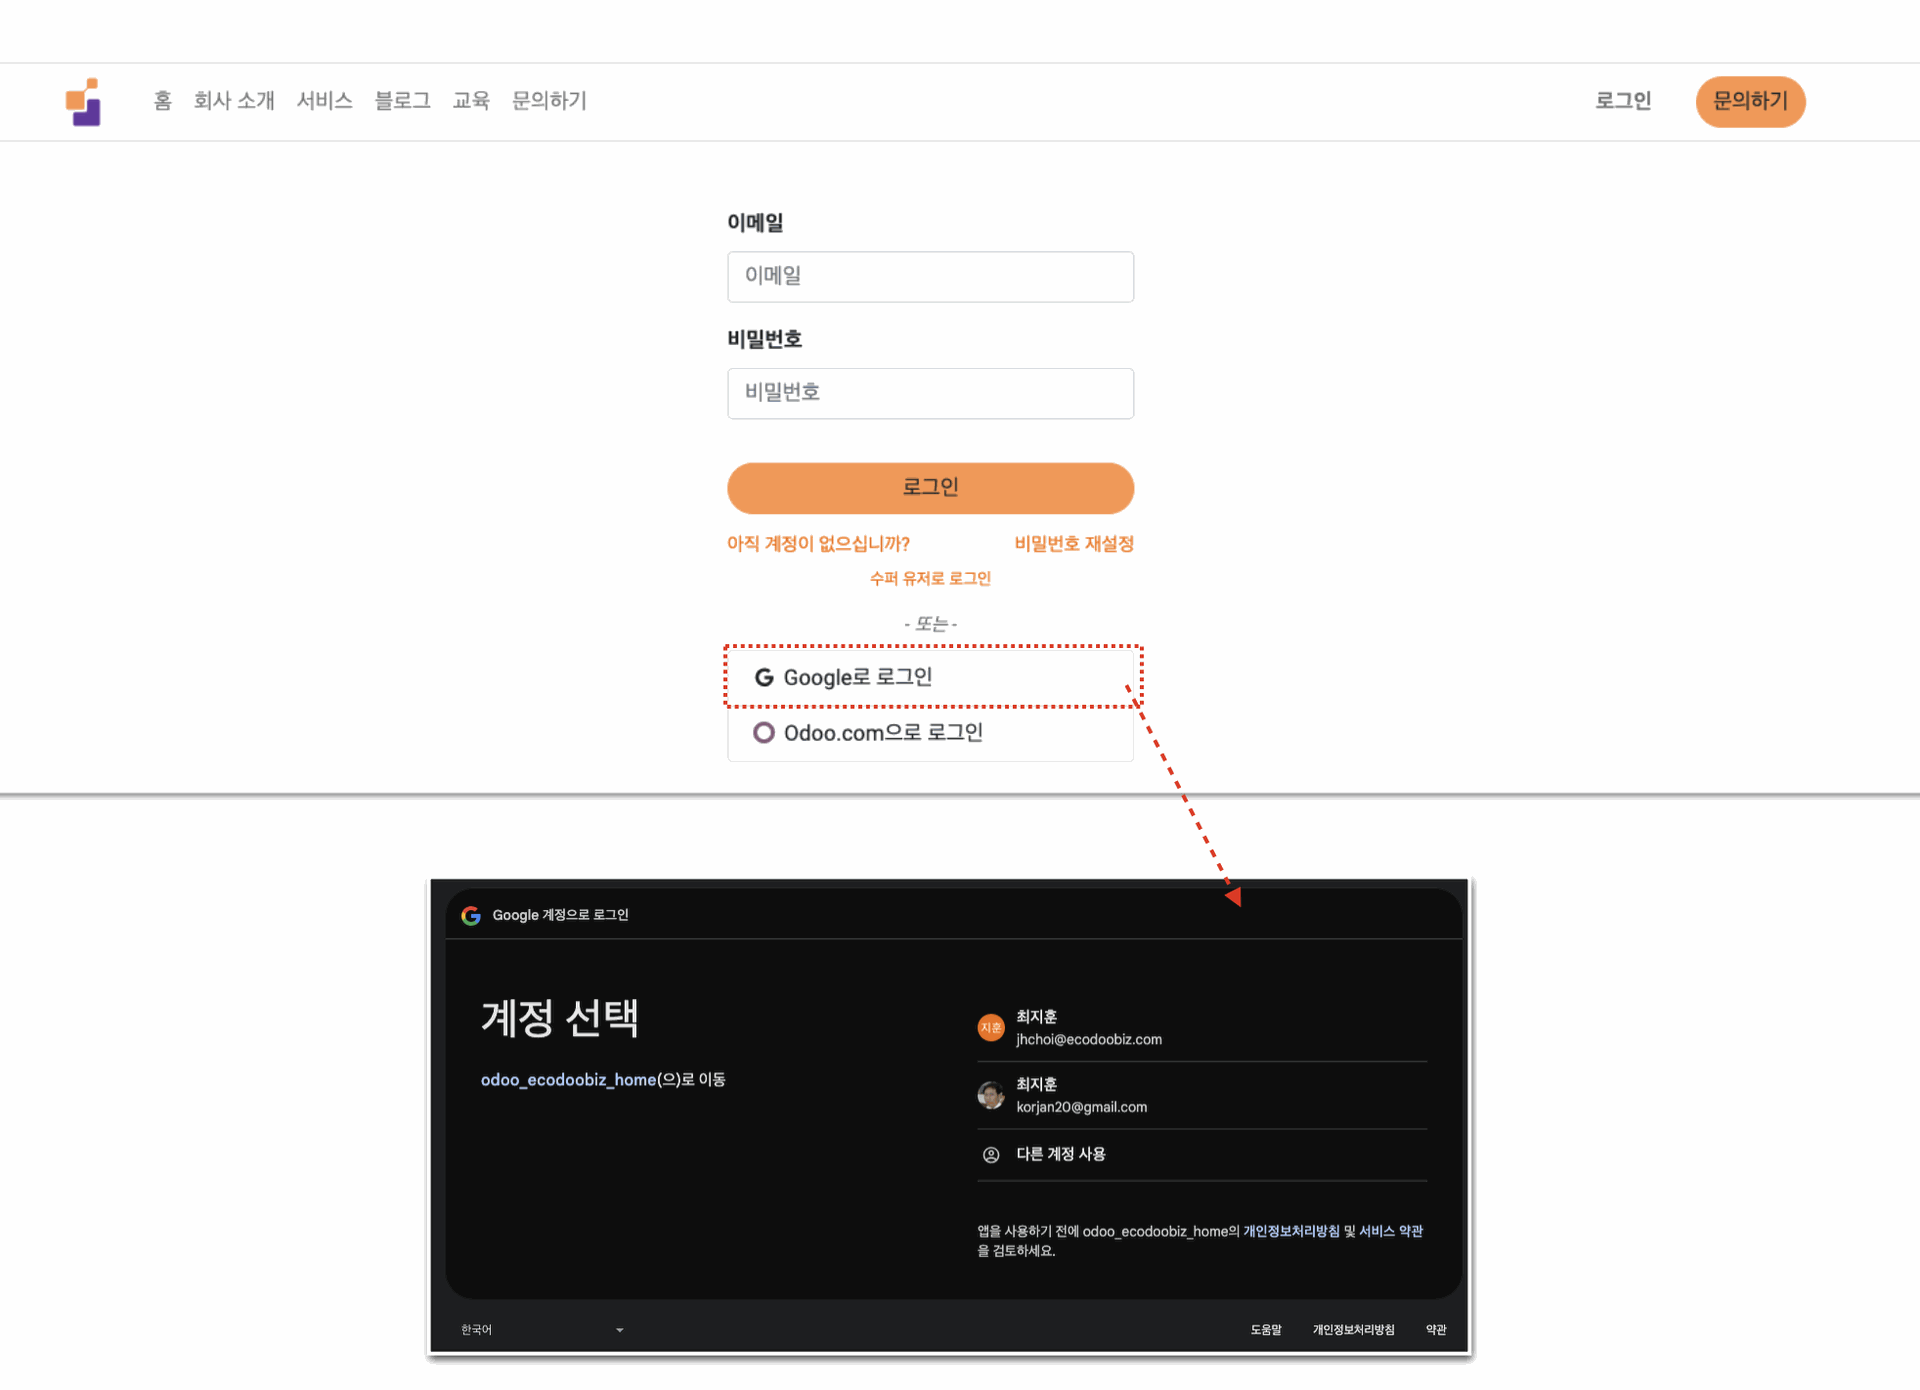The width and height of the screenshot is (1920, 1390).
Task: Click the 도움말 footer link
Action: point(1265,1330)
